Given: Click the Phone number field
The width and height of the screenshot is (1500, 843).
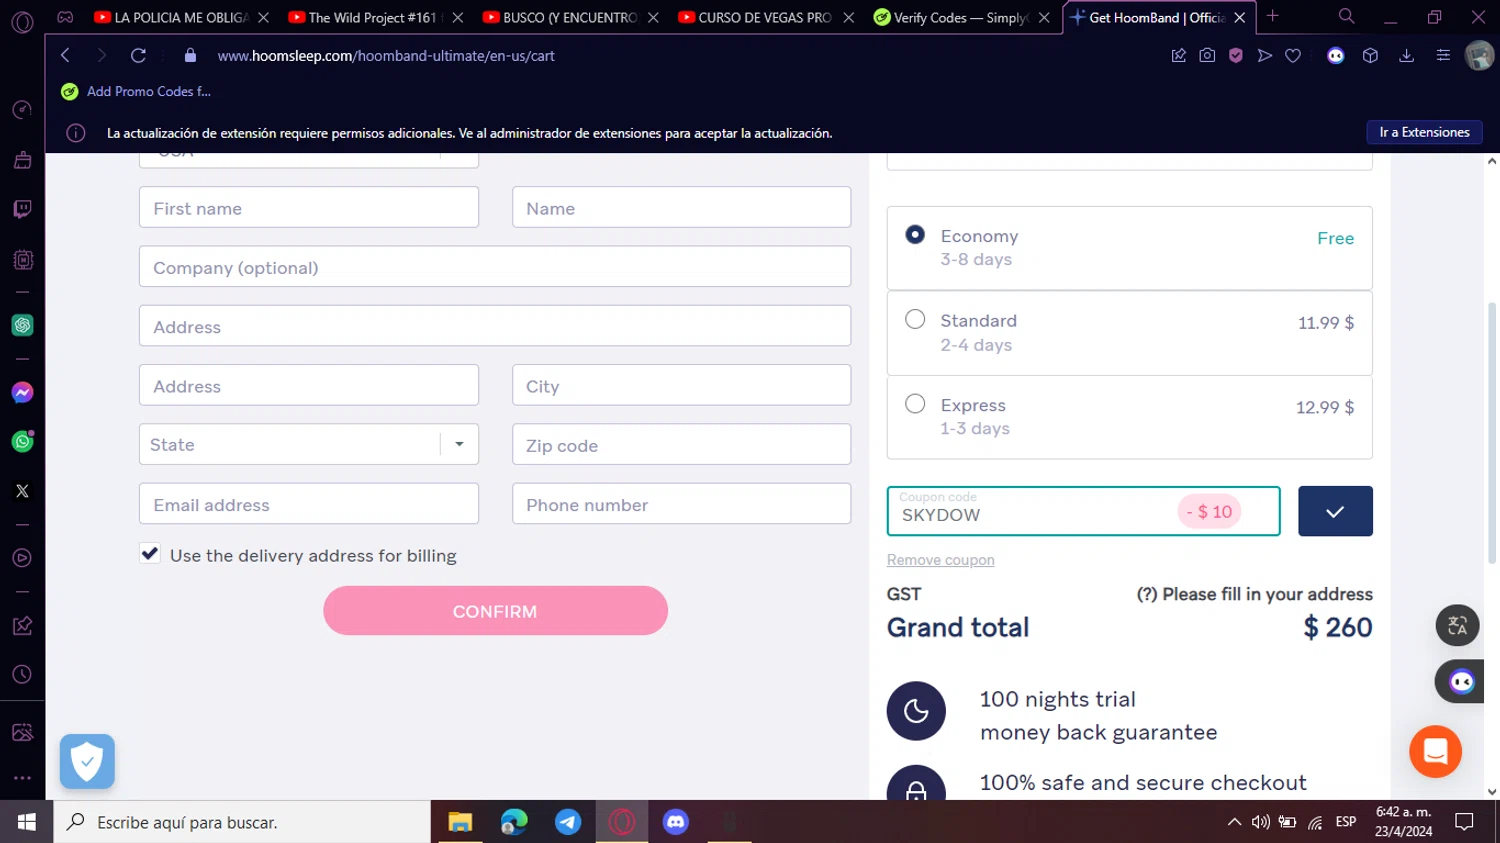Looking at the screenshot, I should [x=681, y=503].
